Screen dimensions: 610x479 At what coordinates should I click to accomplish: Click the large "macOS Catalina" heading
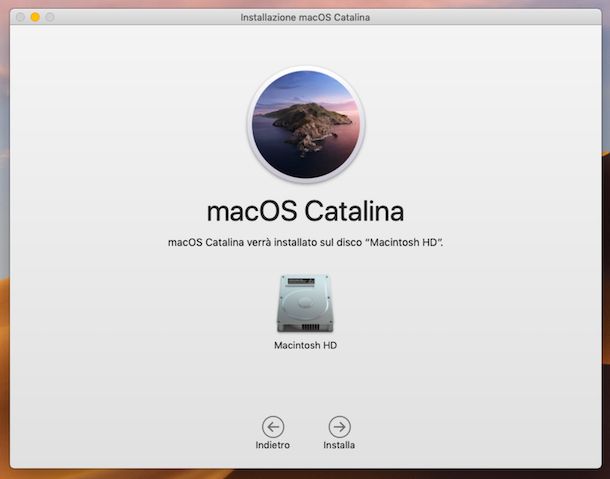point(305,212)
